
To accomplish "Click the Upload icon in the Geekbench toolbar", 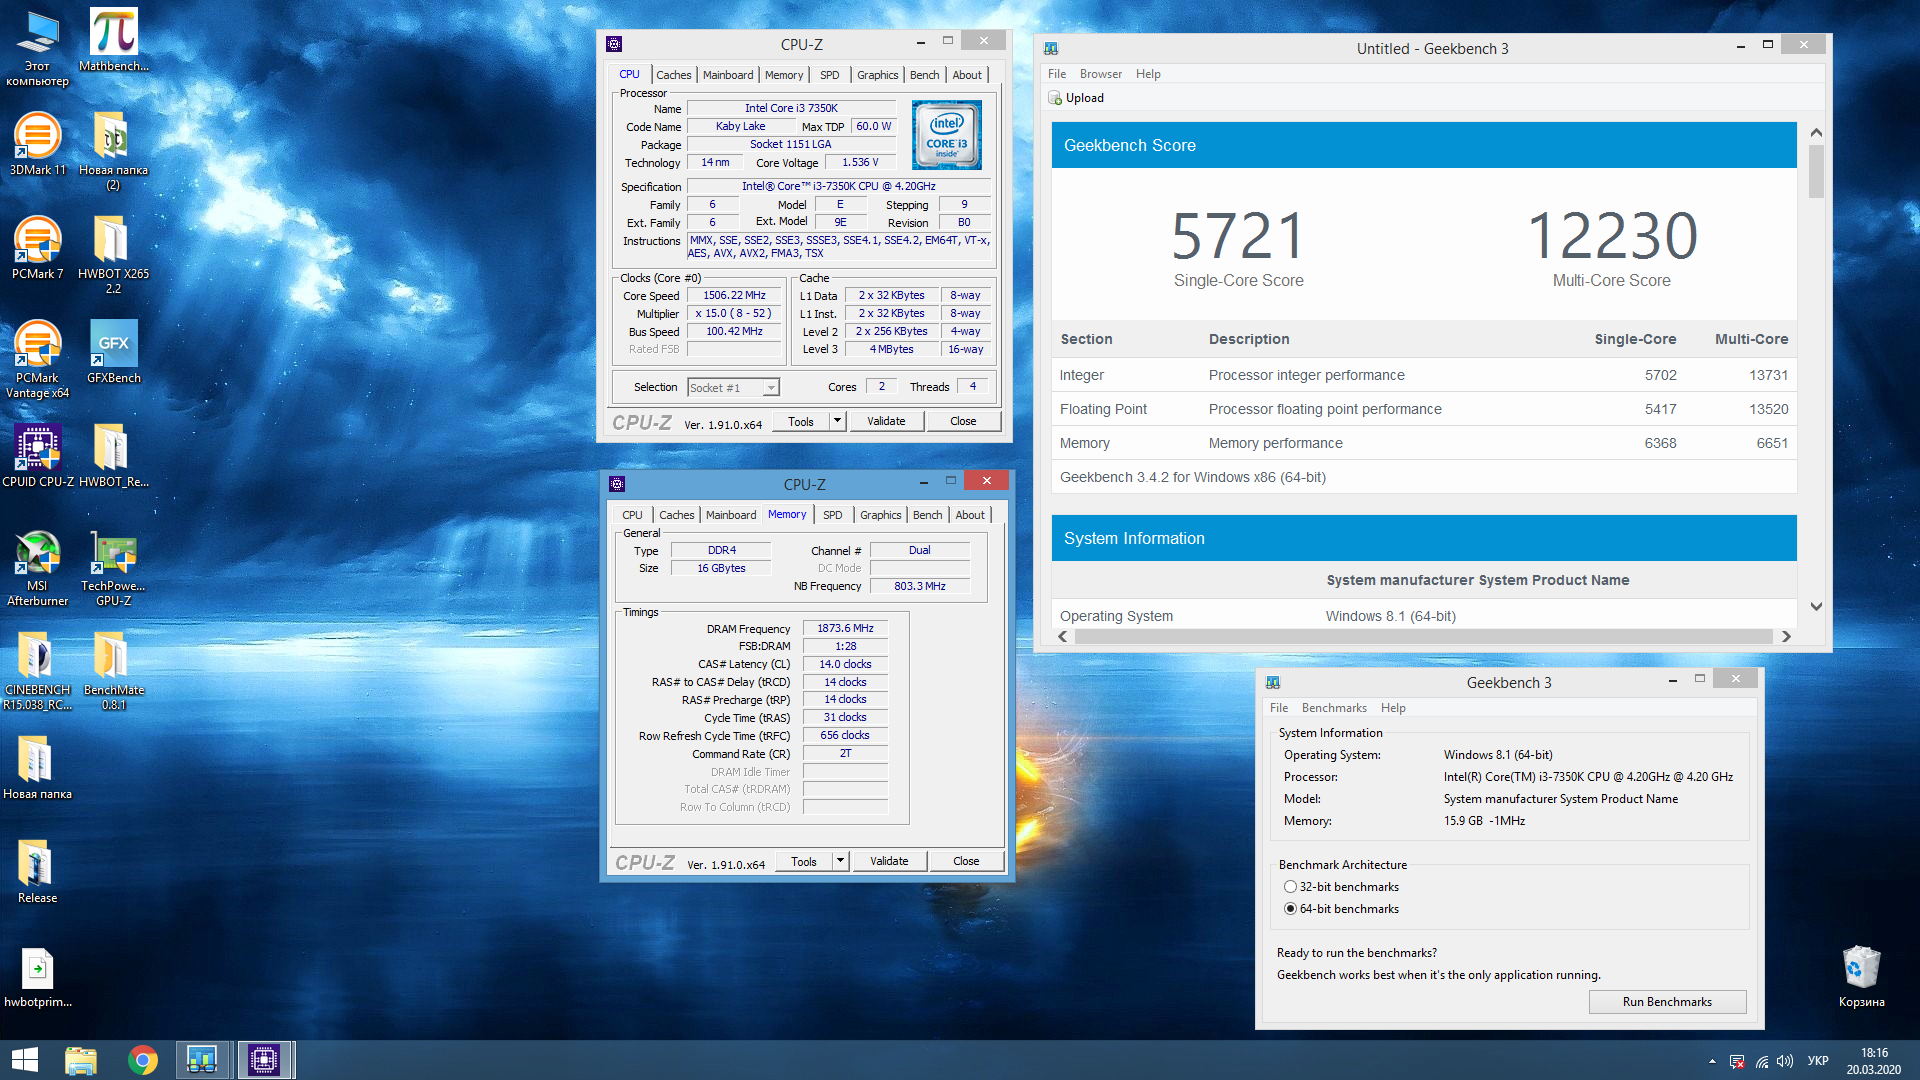I will 1054,98.
